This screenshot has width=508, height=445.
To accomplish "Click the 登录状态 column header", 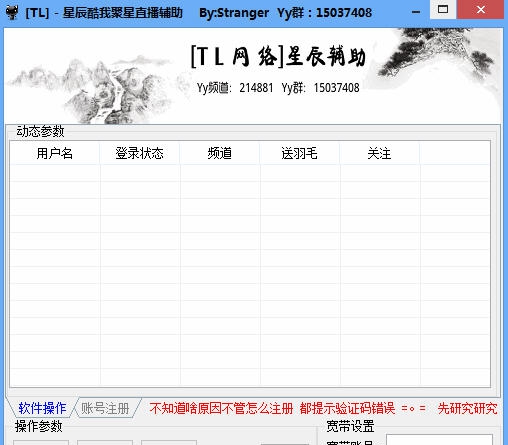I will tap(139, 153).
